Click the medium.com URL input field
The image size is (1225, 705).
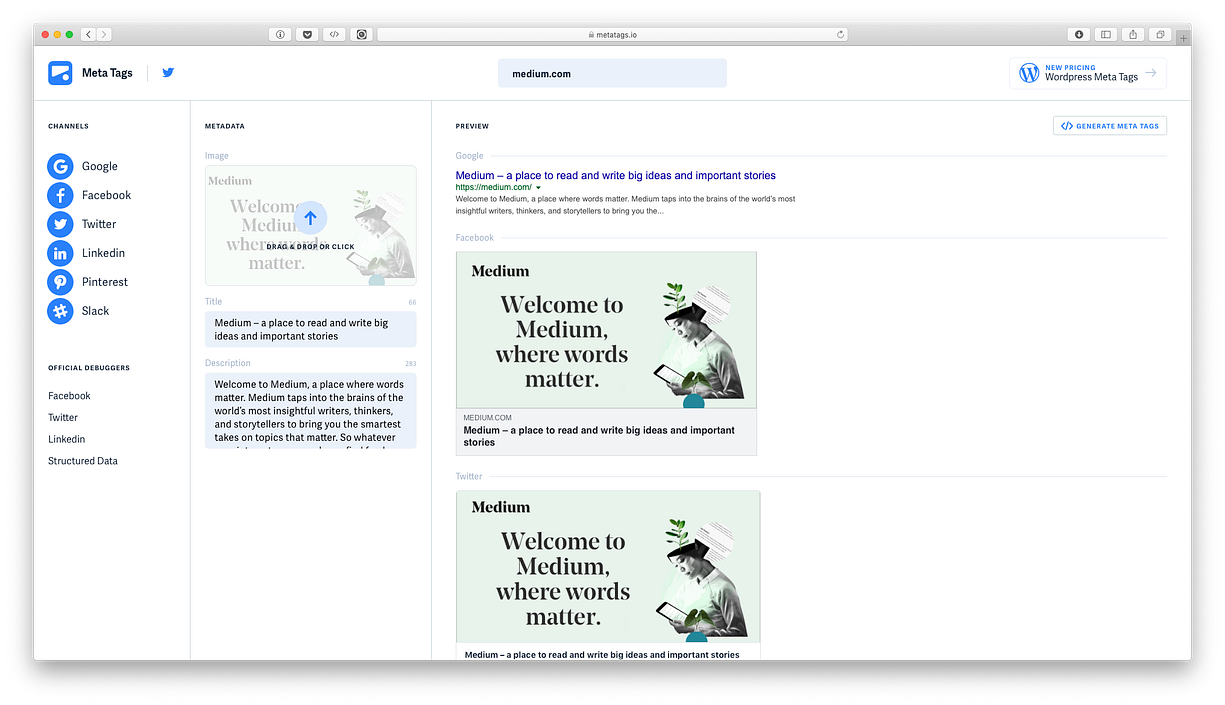tap(612, 73)
